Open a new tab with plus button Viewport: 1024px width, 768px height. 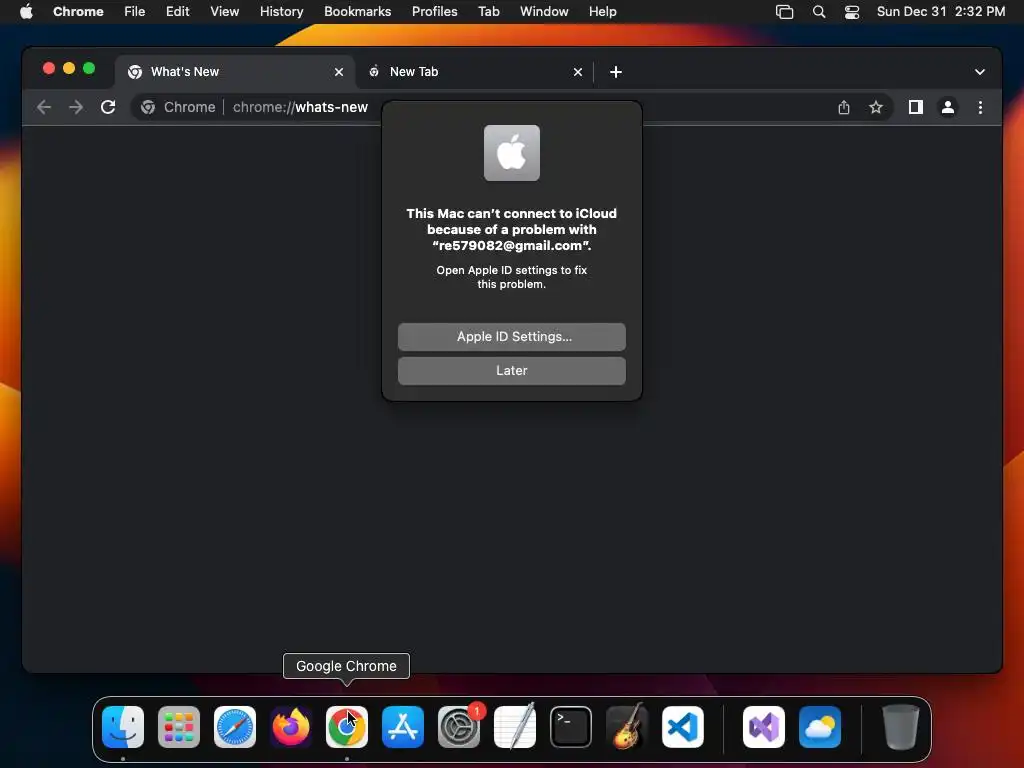616,72
